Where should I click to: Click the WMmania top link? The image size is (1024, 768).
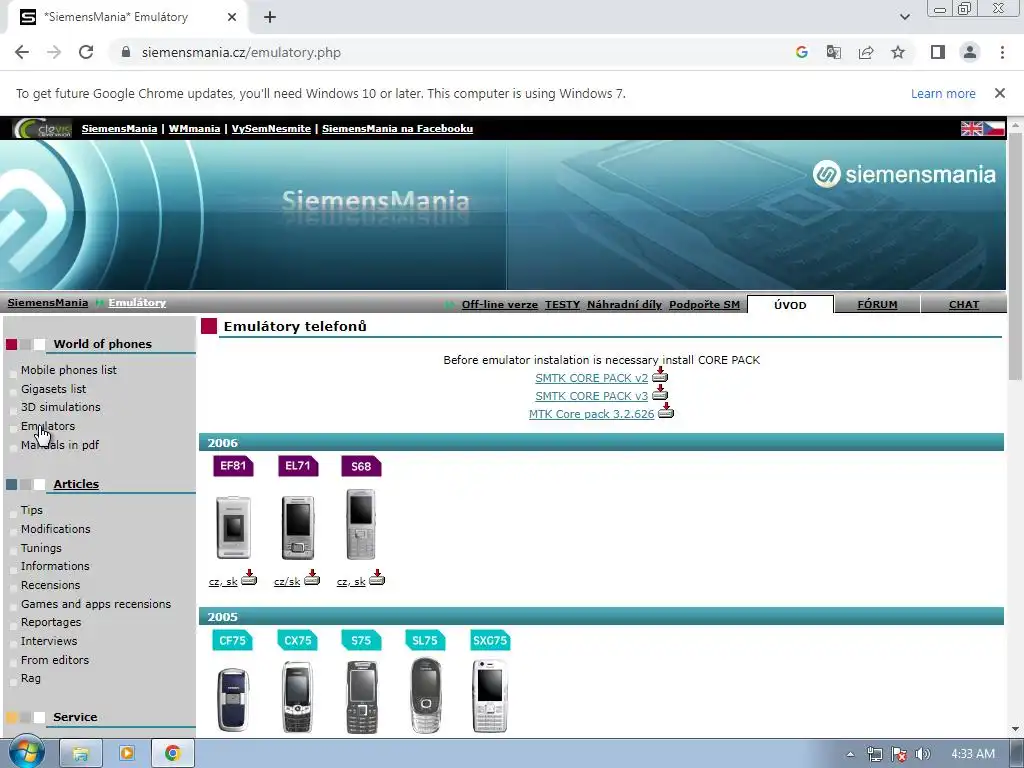(194, 129)
